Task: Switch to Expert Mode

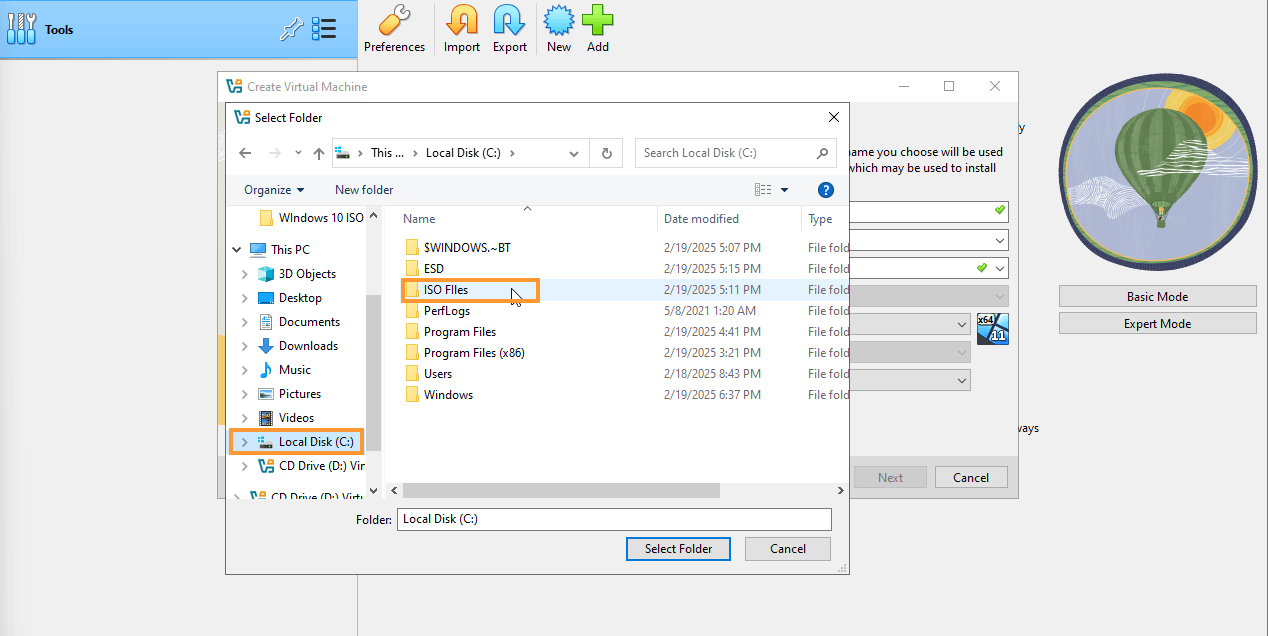Action: [1157, 324]
